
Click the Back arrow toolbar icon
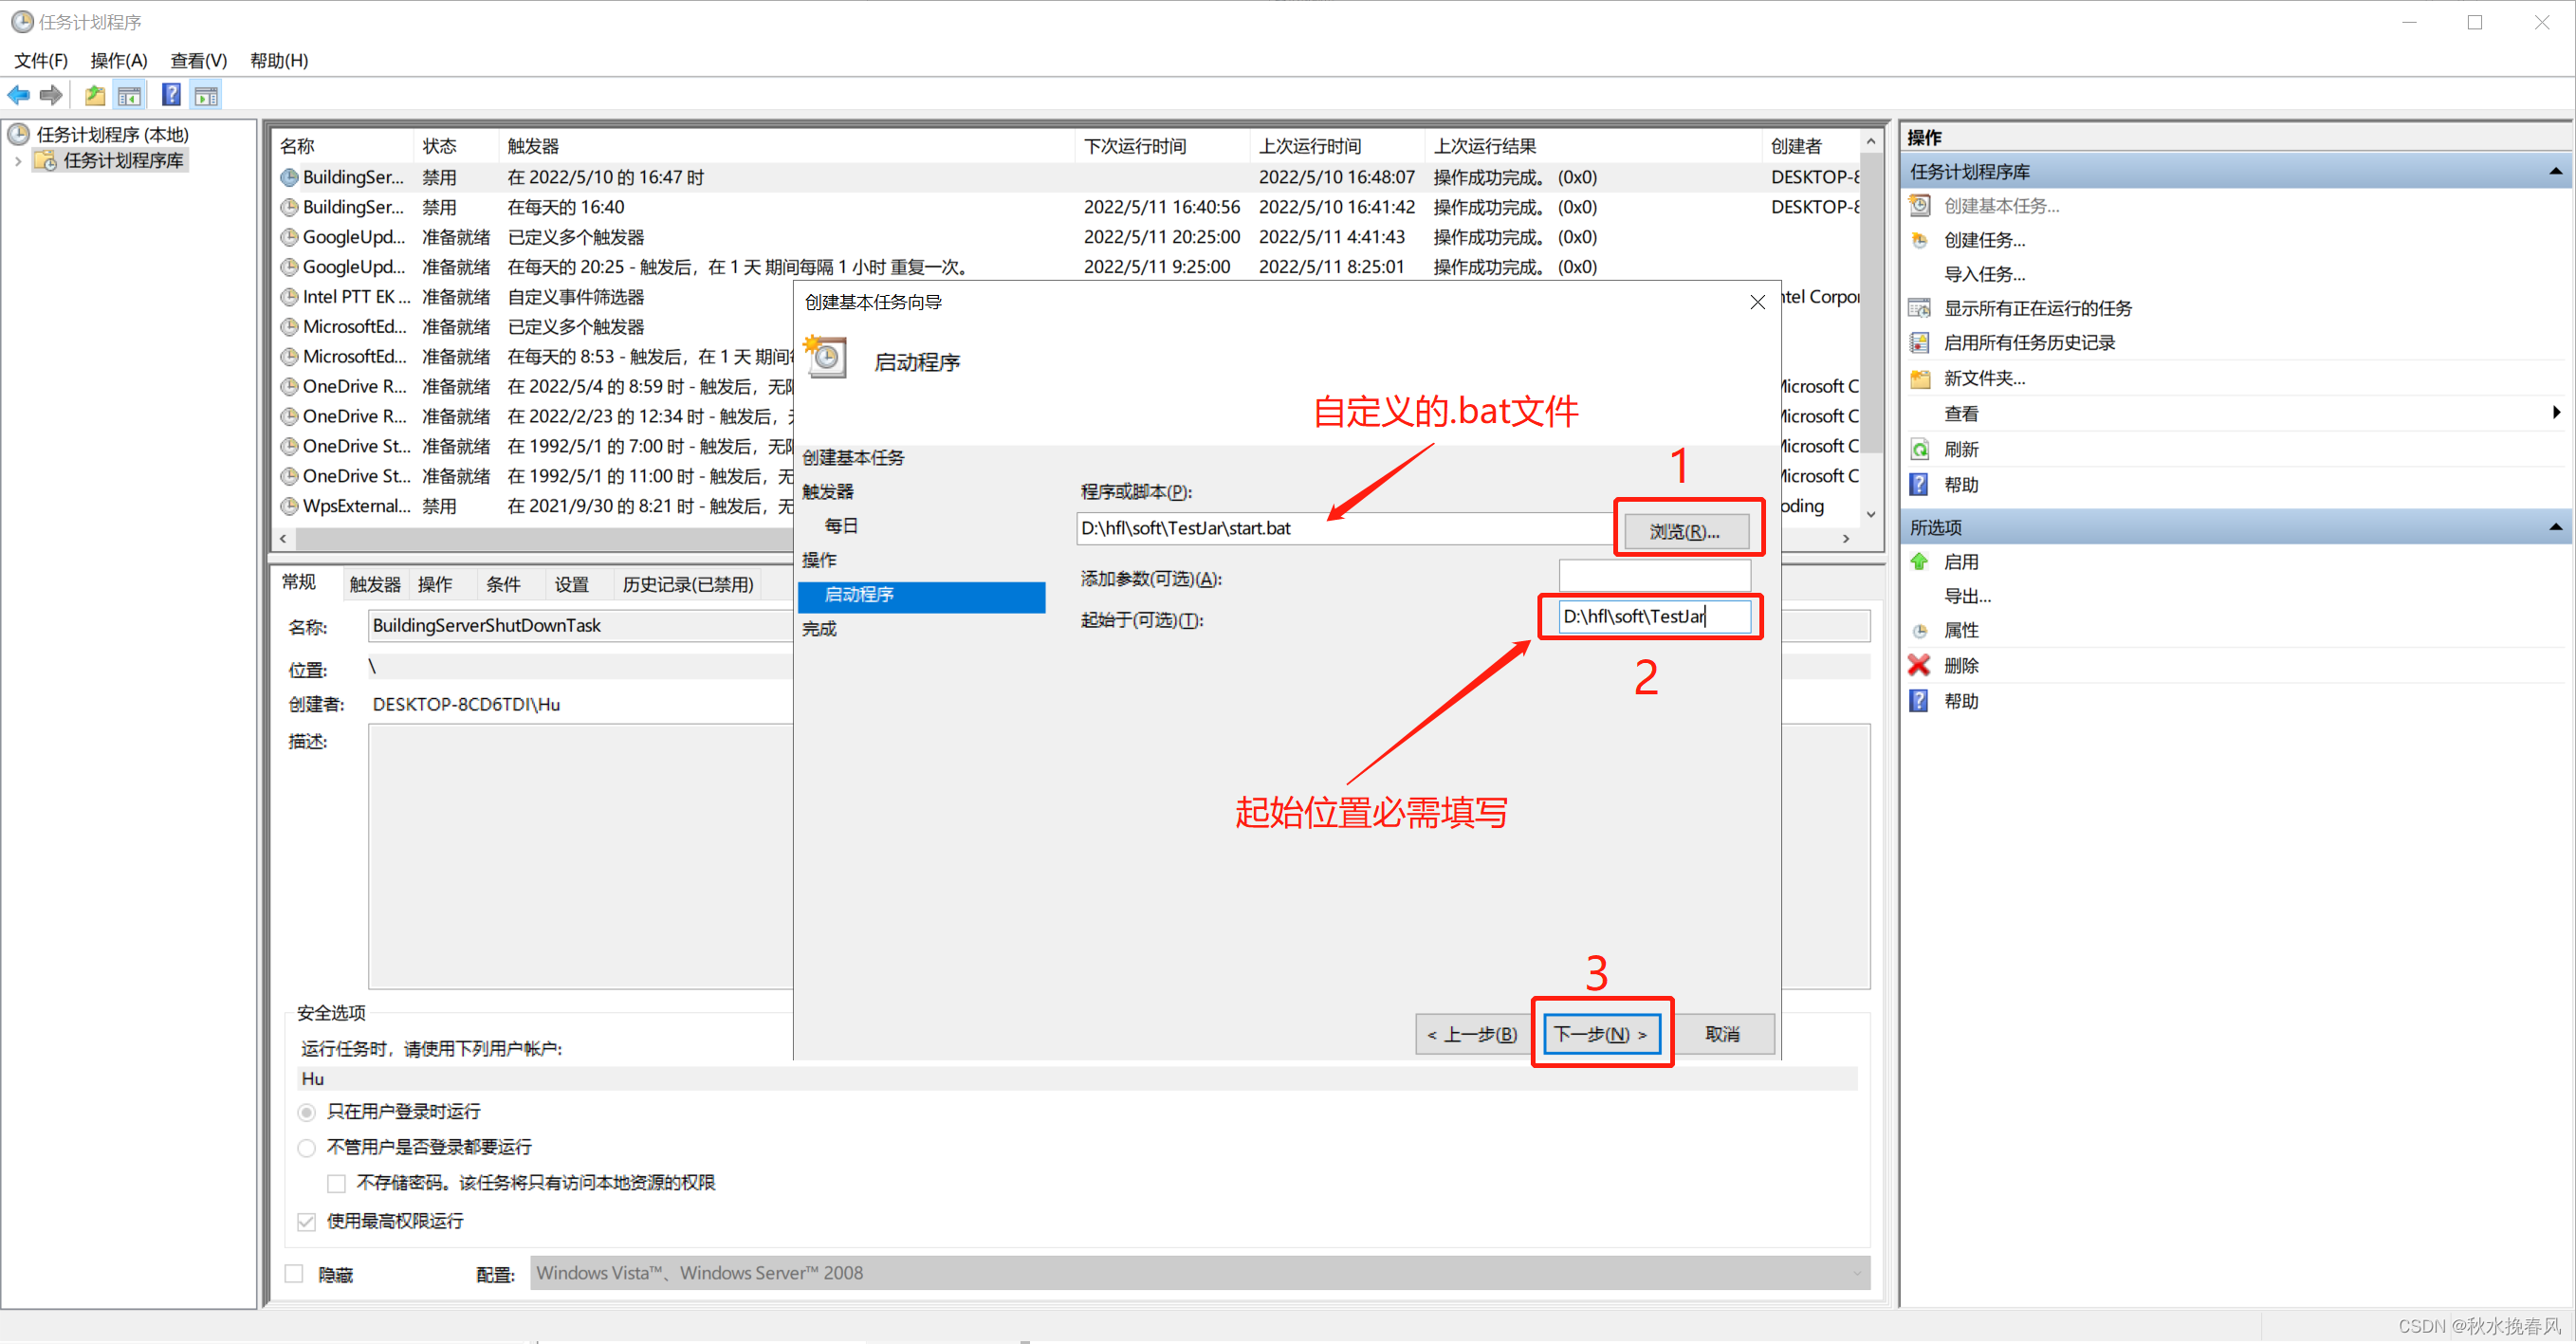[x=19, y=96]
